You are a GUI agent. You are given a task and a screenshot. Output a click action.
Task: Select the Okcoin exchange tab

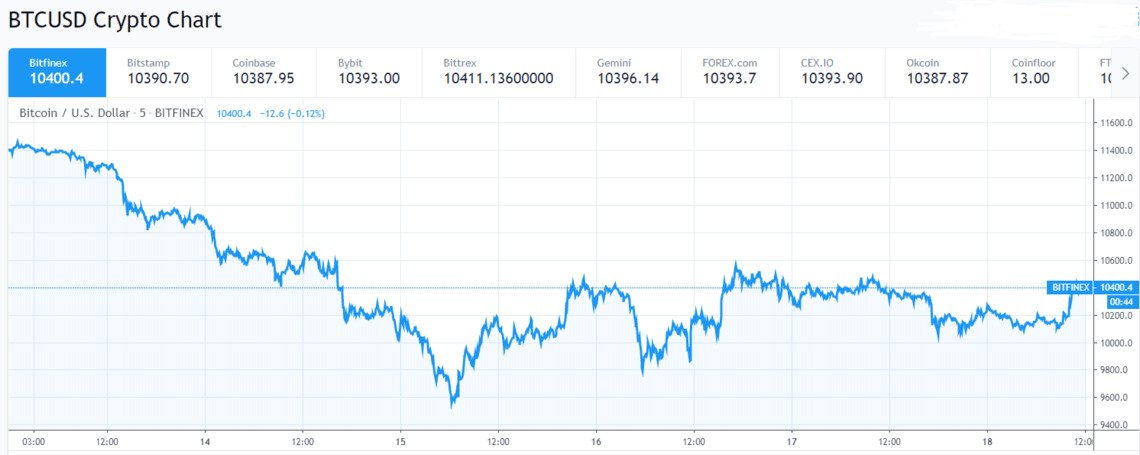(937, 71)
